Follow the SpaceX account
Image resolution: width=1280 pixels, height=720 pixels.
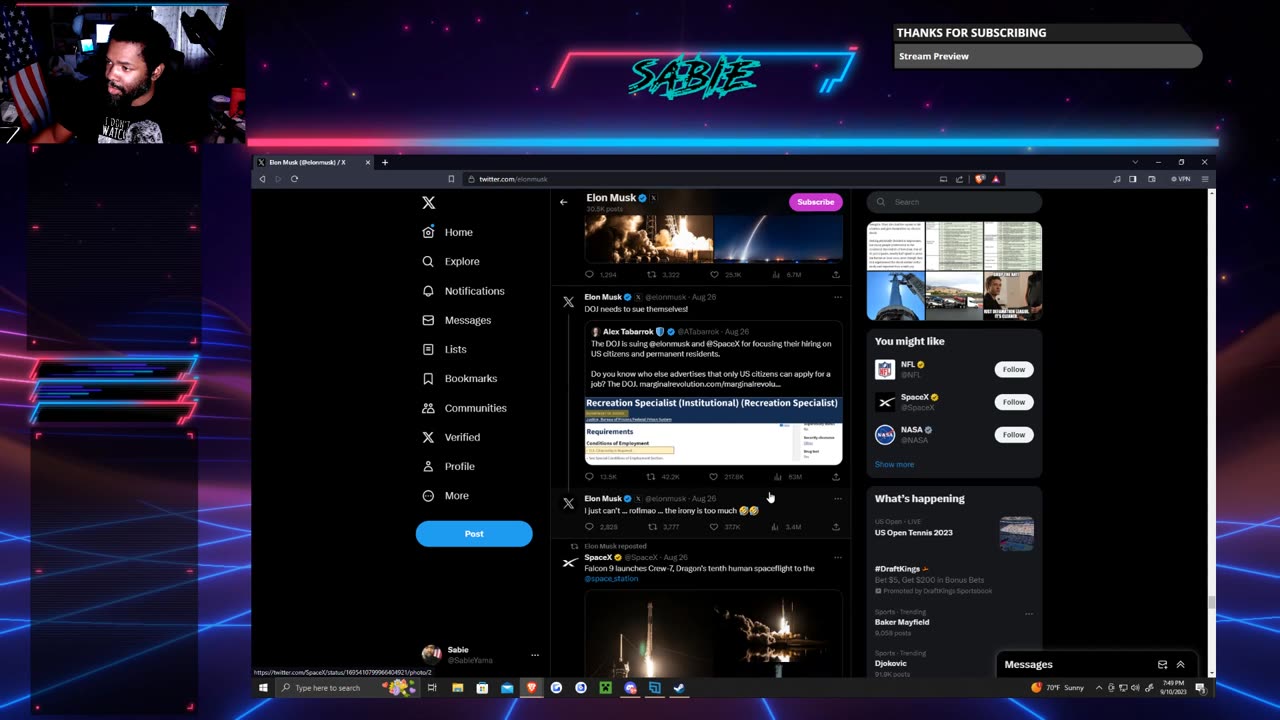click(x=1013, y=402)
